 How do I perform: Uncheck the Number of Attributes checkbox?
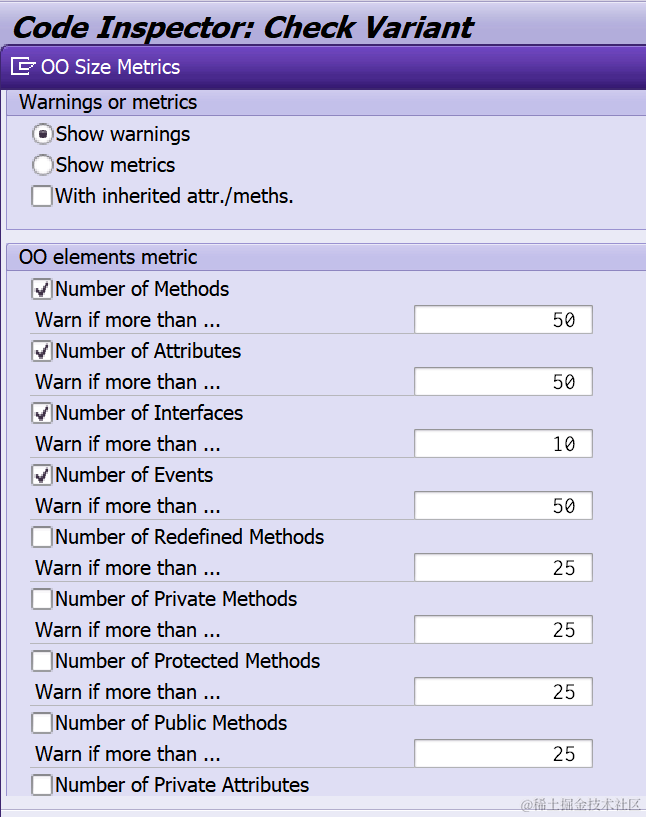pos(42,351)
